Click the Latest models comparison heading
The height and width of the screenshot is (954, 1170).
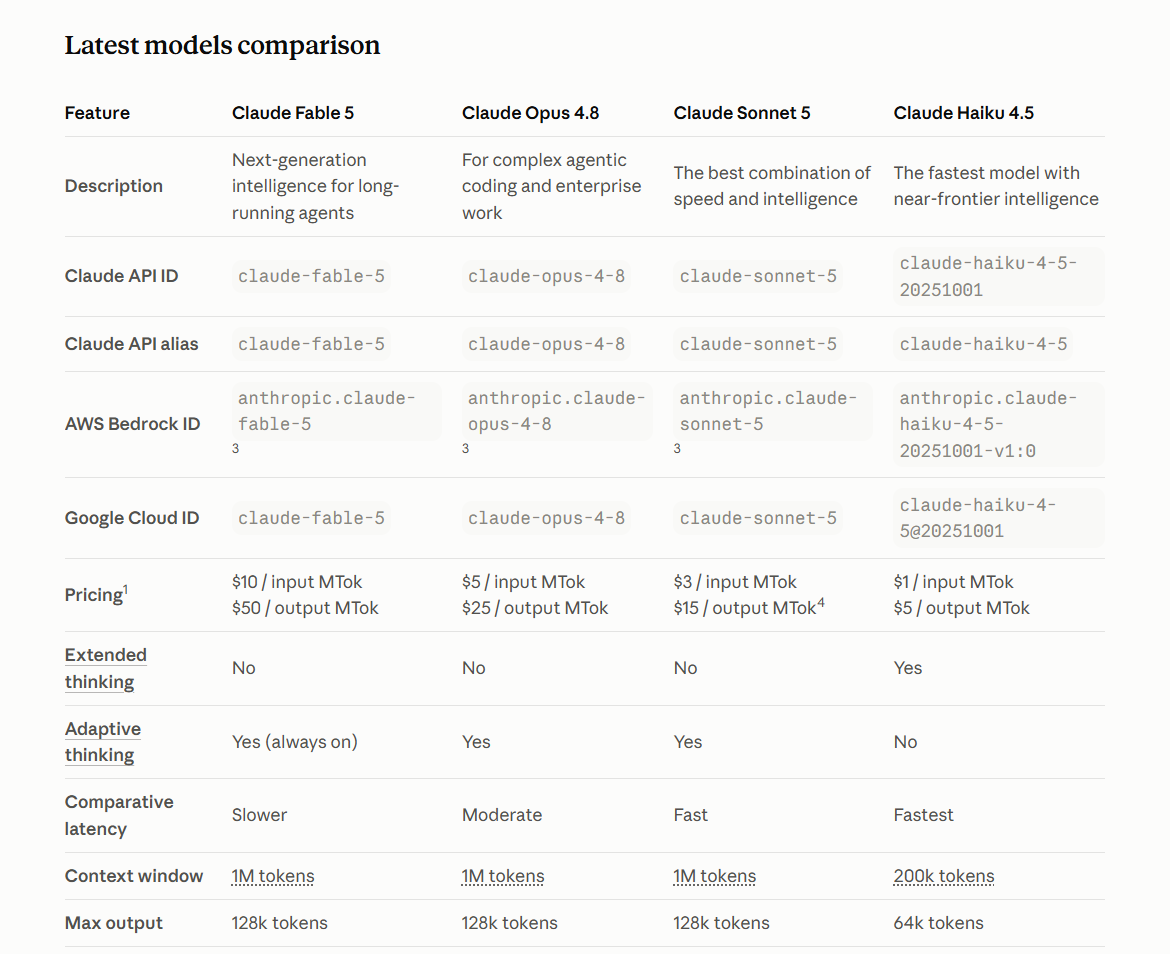(222, 45)
